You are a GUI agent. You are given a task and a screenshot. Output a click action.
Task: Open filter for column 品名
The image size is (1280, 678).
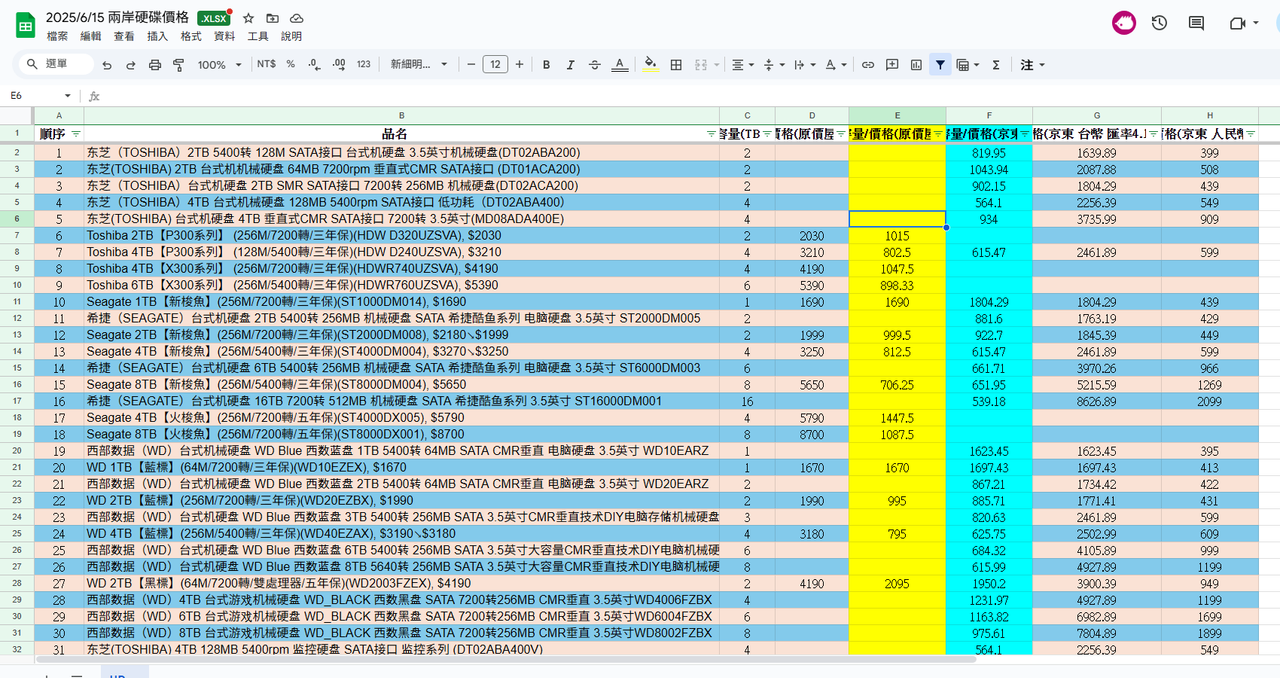coord(711,133)
